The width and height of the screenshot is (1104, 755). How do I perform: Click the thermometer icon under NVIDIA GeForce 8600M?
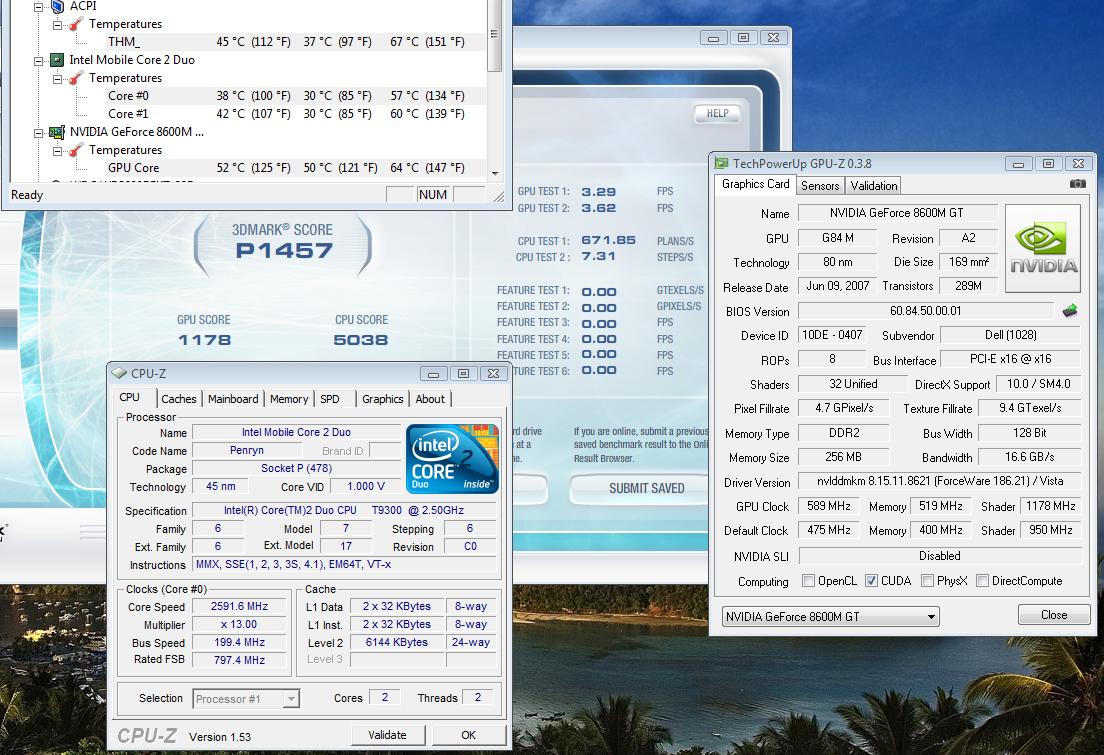pyautogui.click(x=76, y=150)
